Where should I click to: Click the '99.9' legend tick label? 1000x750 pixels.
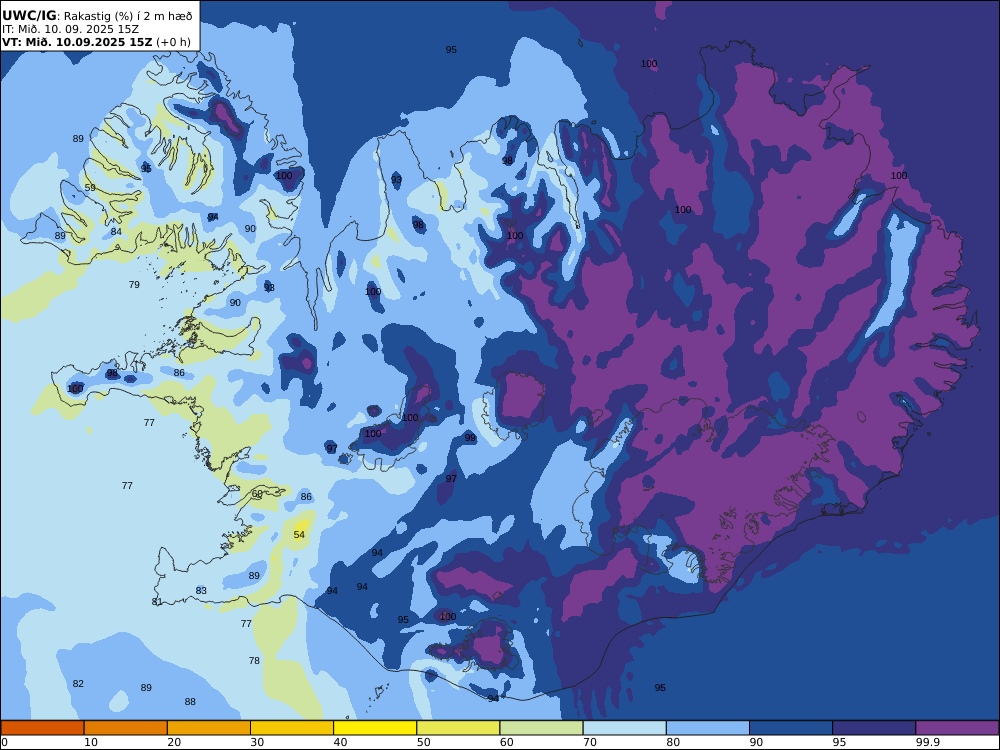tap(928, 742)
